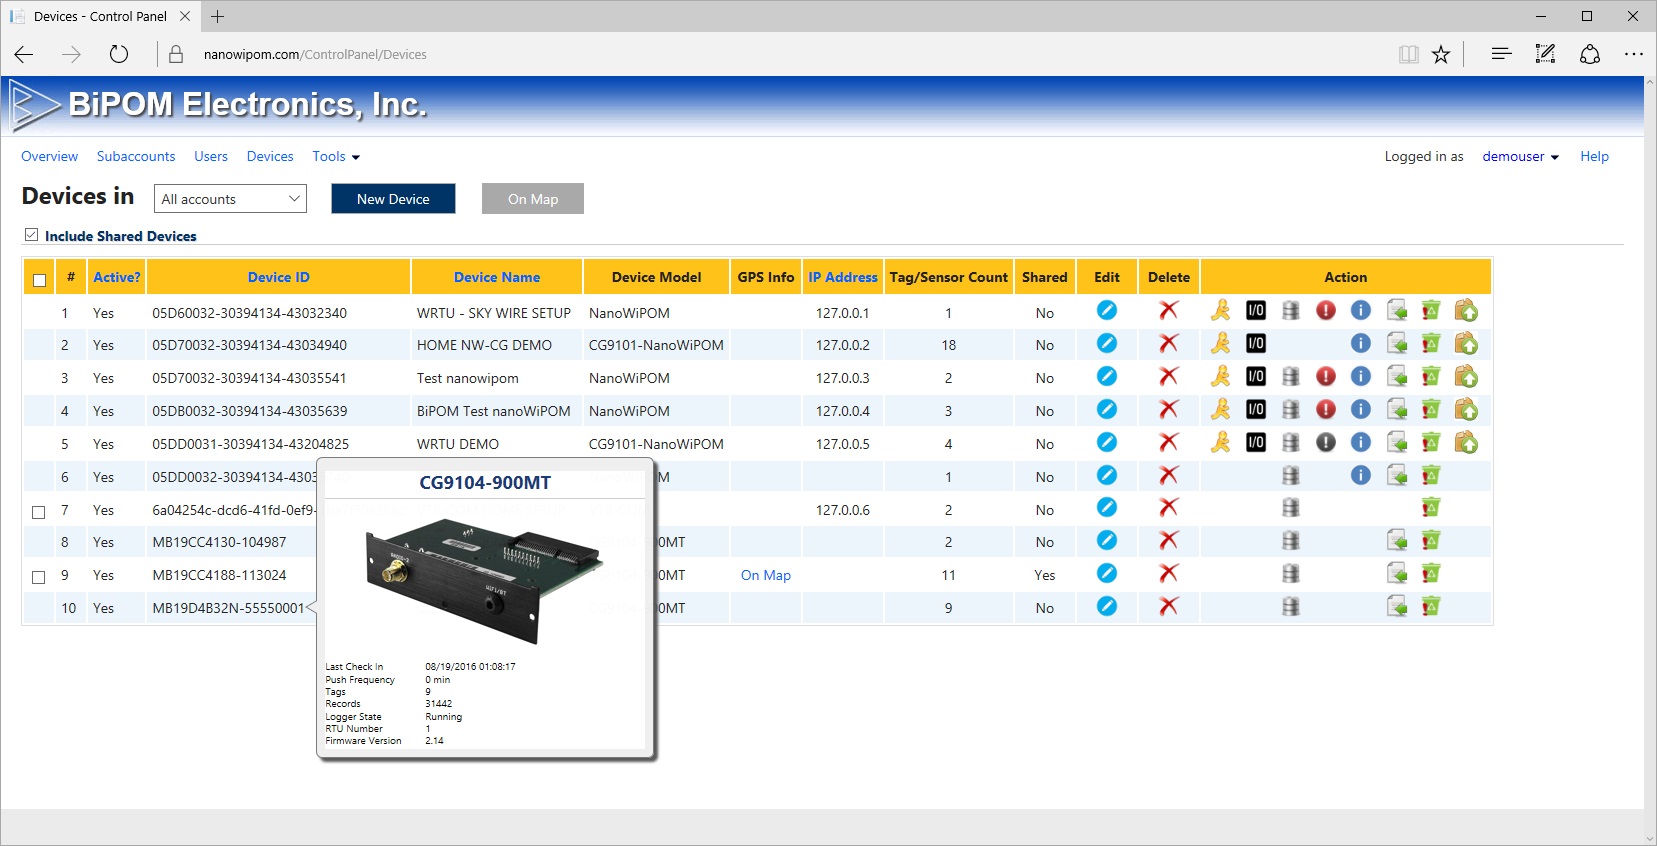Click green trash icon in BiPOM Test nanoWiPOM row
The height and width of the screenshot is (846, 1657).
(1431, 410)
